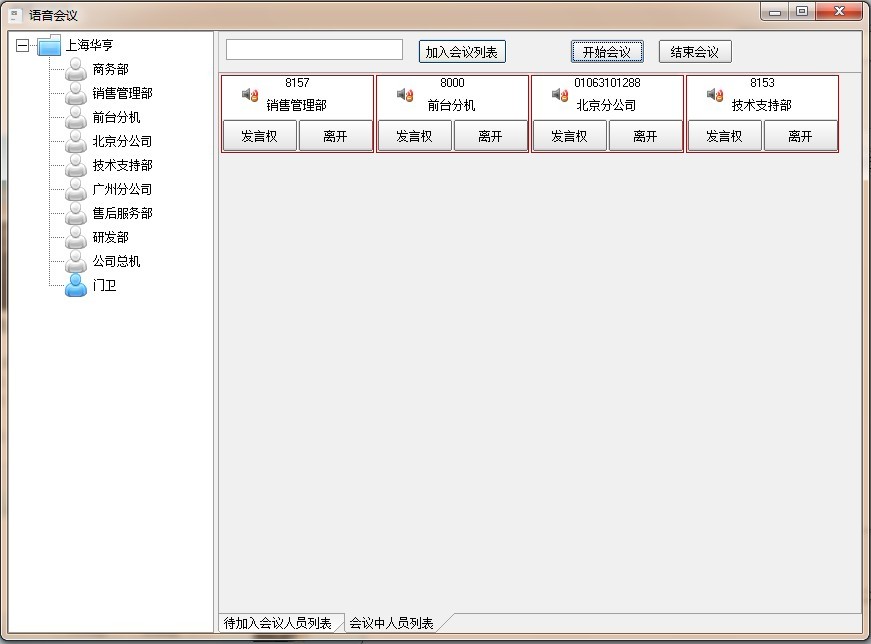The height and width of the screenshot is (644, 871).
Task: Click 离开 for participant 8000
Action: click(490, 135)
